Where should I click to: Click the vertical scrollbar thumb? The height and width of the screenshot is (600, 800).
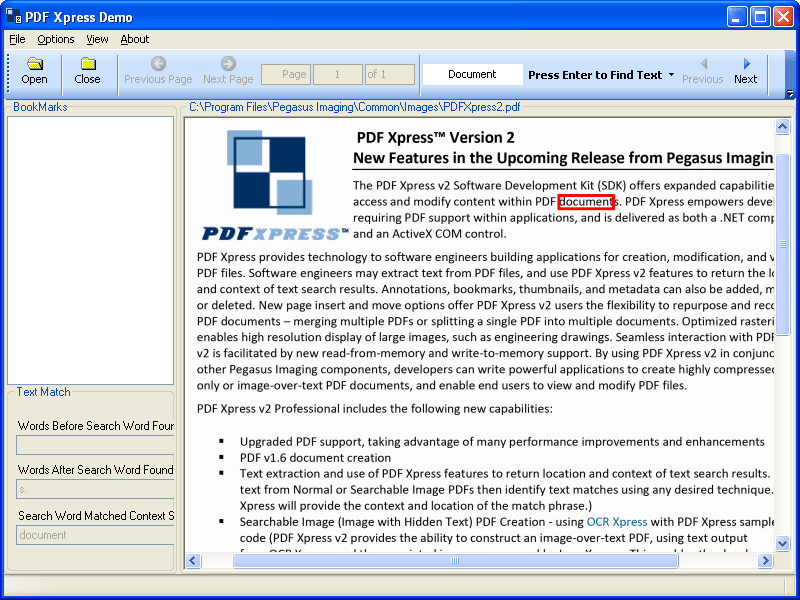(x=782, y=245)
